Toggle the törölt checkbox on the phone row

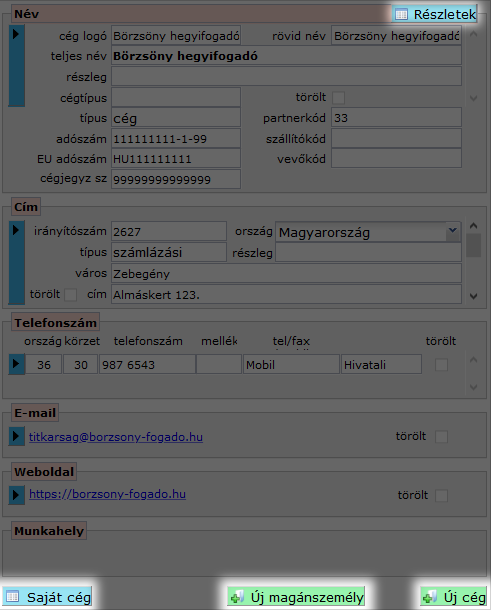click(x=441, y=365)
